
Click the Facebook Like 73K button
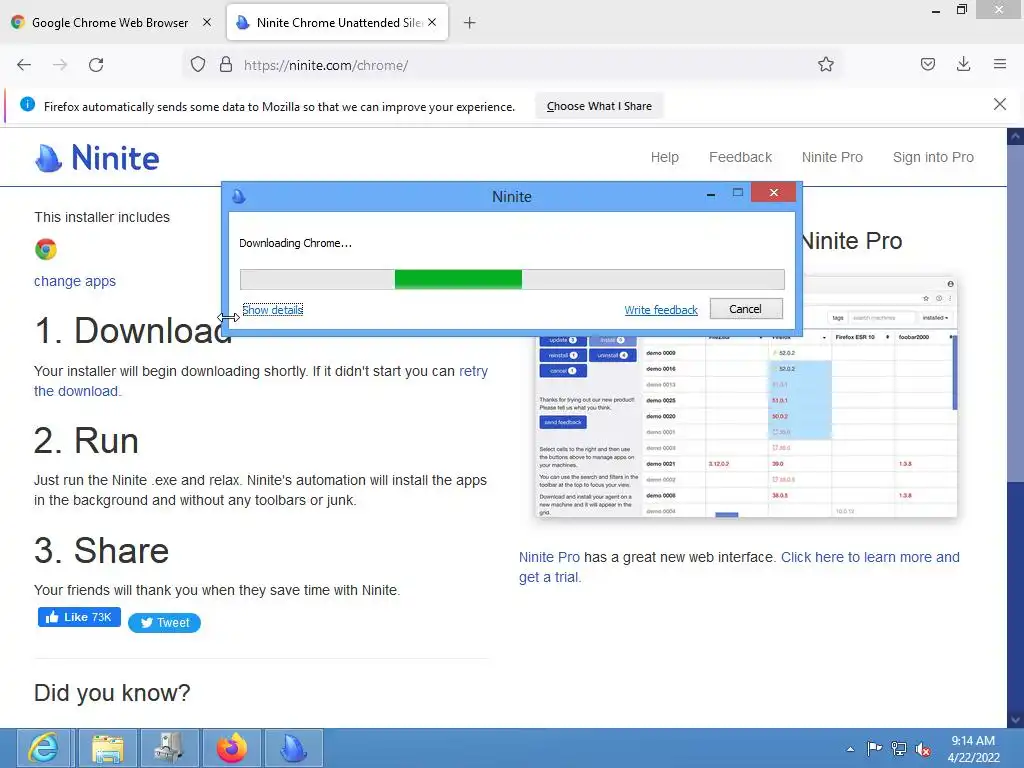click(x=79, y=617)
